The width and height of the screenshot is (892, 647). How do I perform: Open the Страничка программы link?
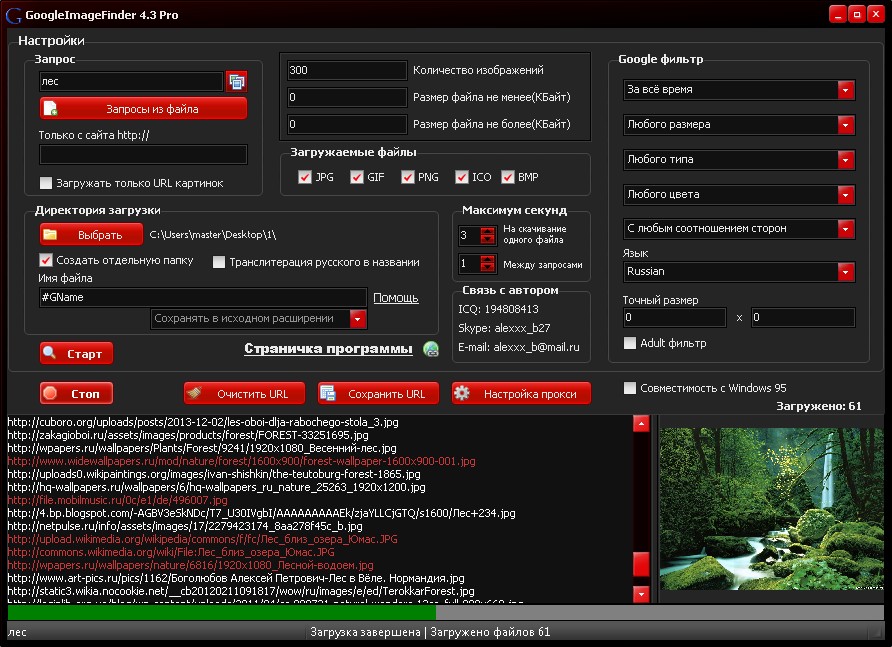coord(328,348)
